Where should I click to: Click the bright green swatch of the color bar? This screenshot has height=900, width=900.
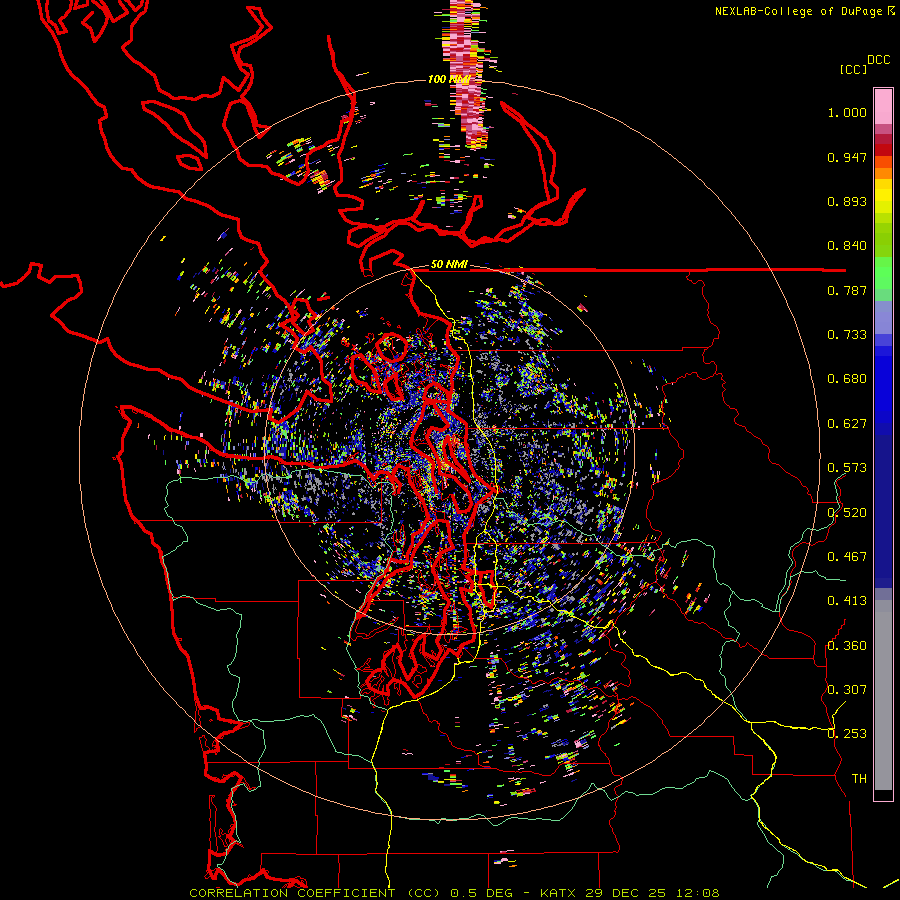pos(883,273)
